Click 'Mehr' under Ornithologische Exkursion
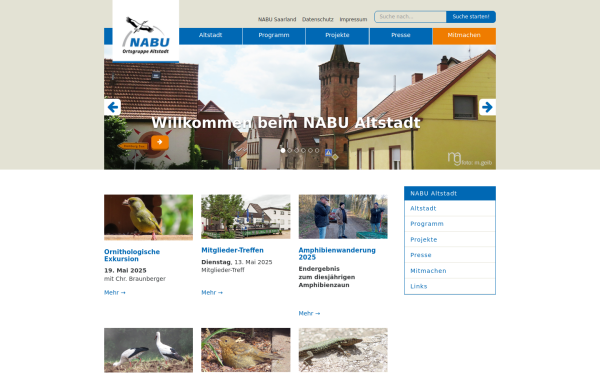The height and width of the screenshot is (375, 600). pyautogui.click(x=115, y=293)
